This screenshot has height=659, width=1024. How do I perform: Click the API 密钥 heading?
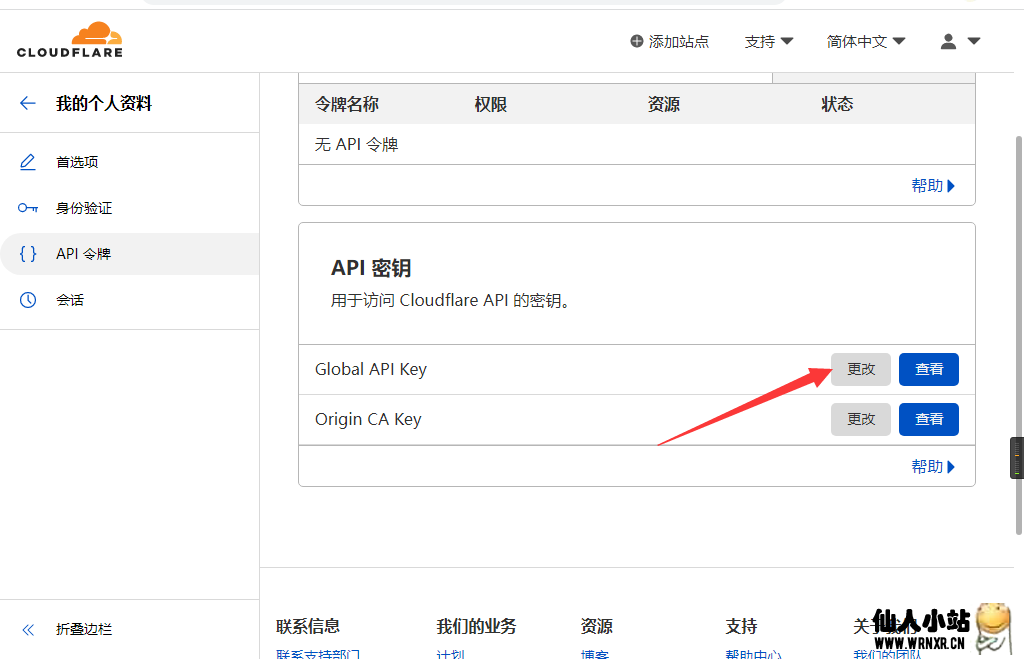click(371, 268)
